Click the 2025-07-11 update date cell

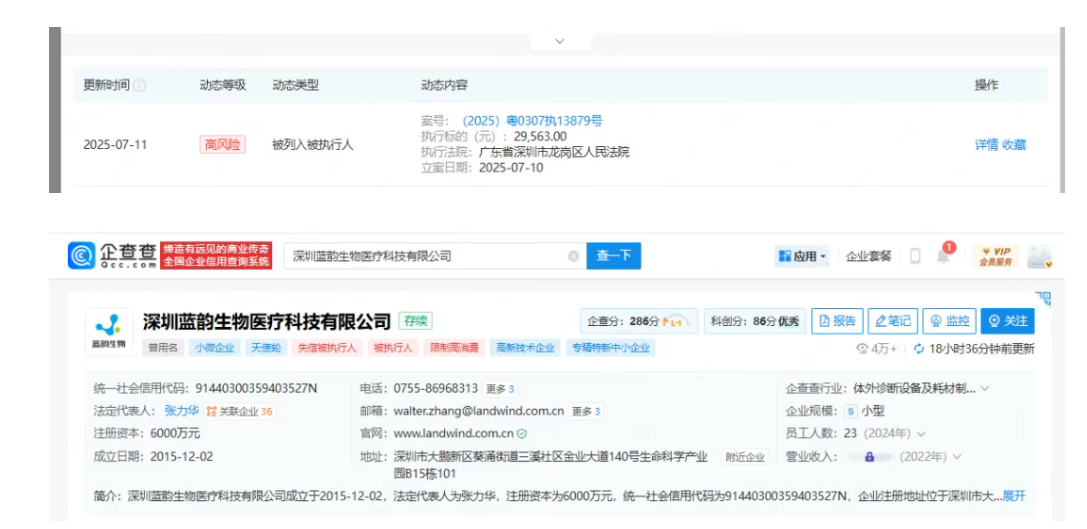coord(115,145)
